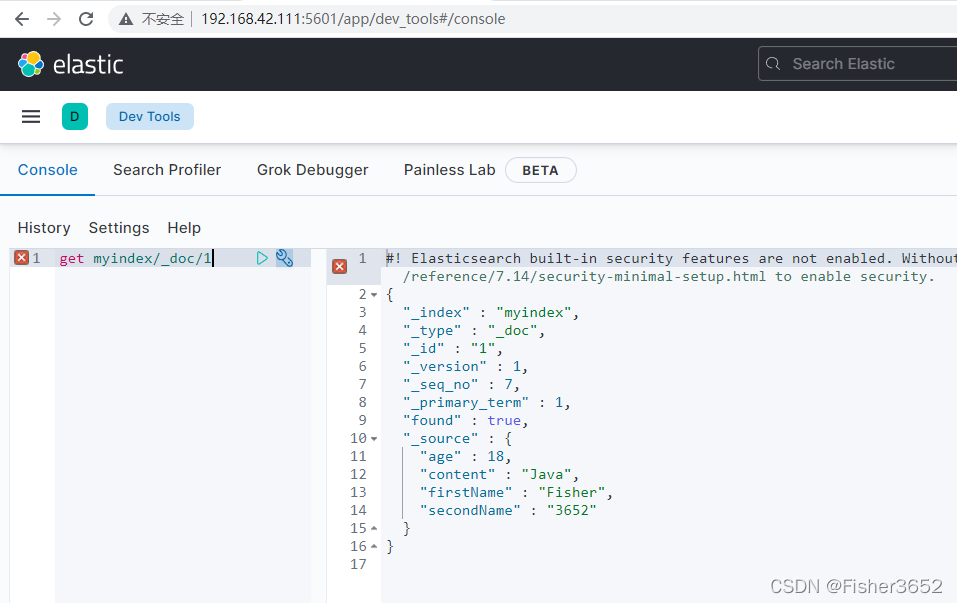This screenshot has height=603, width=957.
Task: Click the "secondName" : "3652" line
Action: (x=508, y=510)
